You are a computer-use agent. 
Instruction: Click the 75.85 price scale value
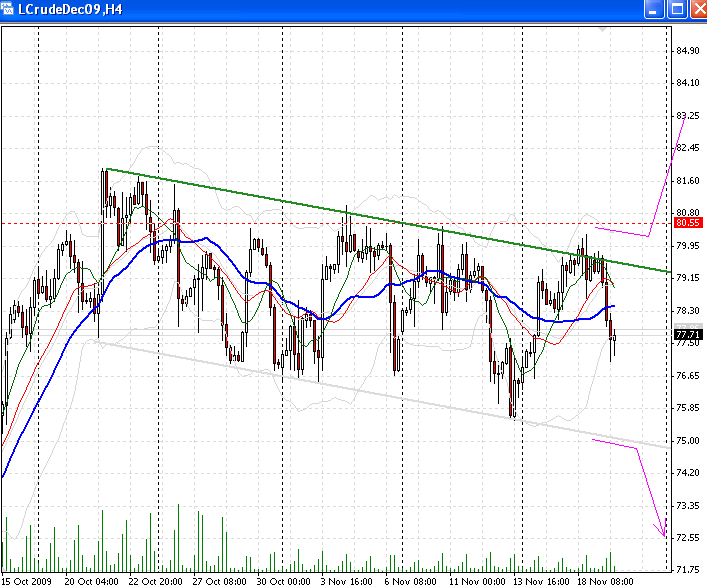tap(688, 408)
